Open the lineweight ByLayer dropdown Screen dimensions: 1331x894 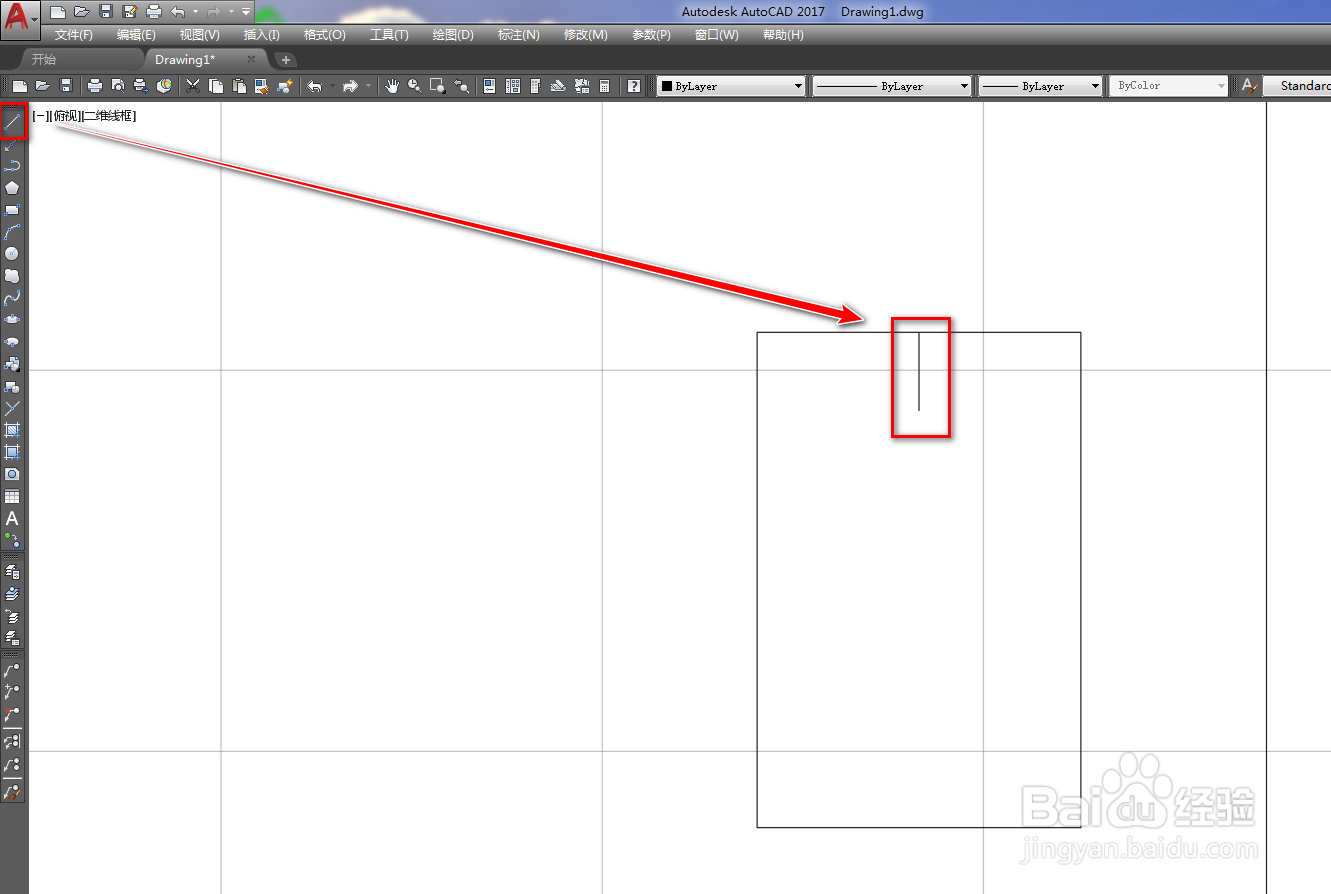click(x=1040, y=86)
